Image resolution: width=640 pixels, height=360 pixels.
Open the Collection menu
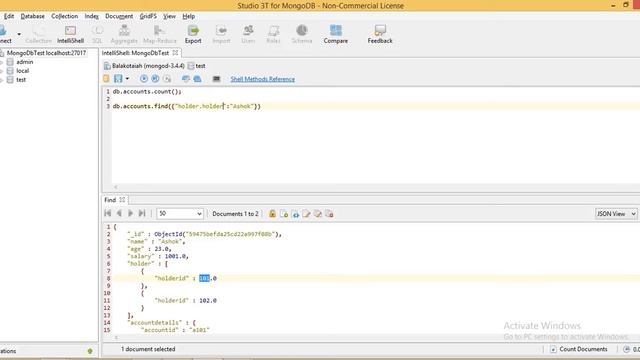click(x=64, y=16)
